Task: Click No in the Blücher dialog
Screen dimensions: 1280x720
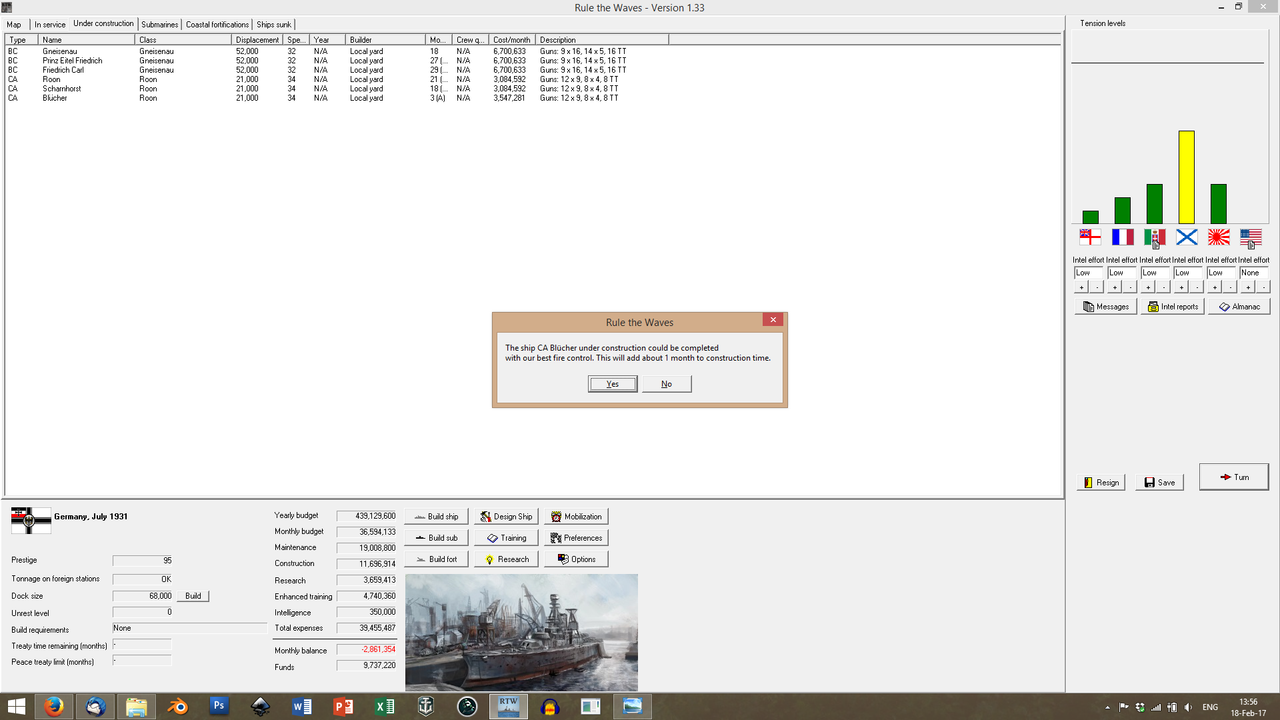Action: click(x=666, y=383)
